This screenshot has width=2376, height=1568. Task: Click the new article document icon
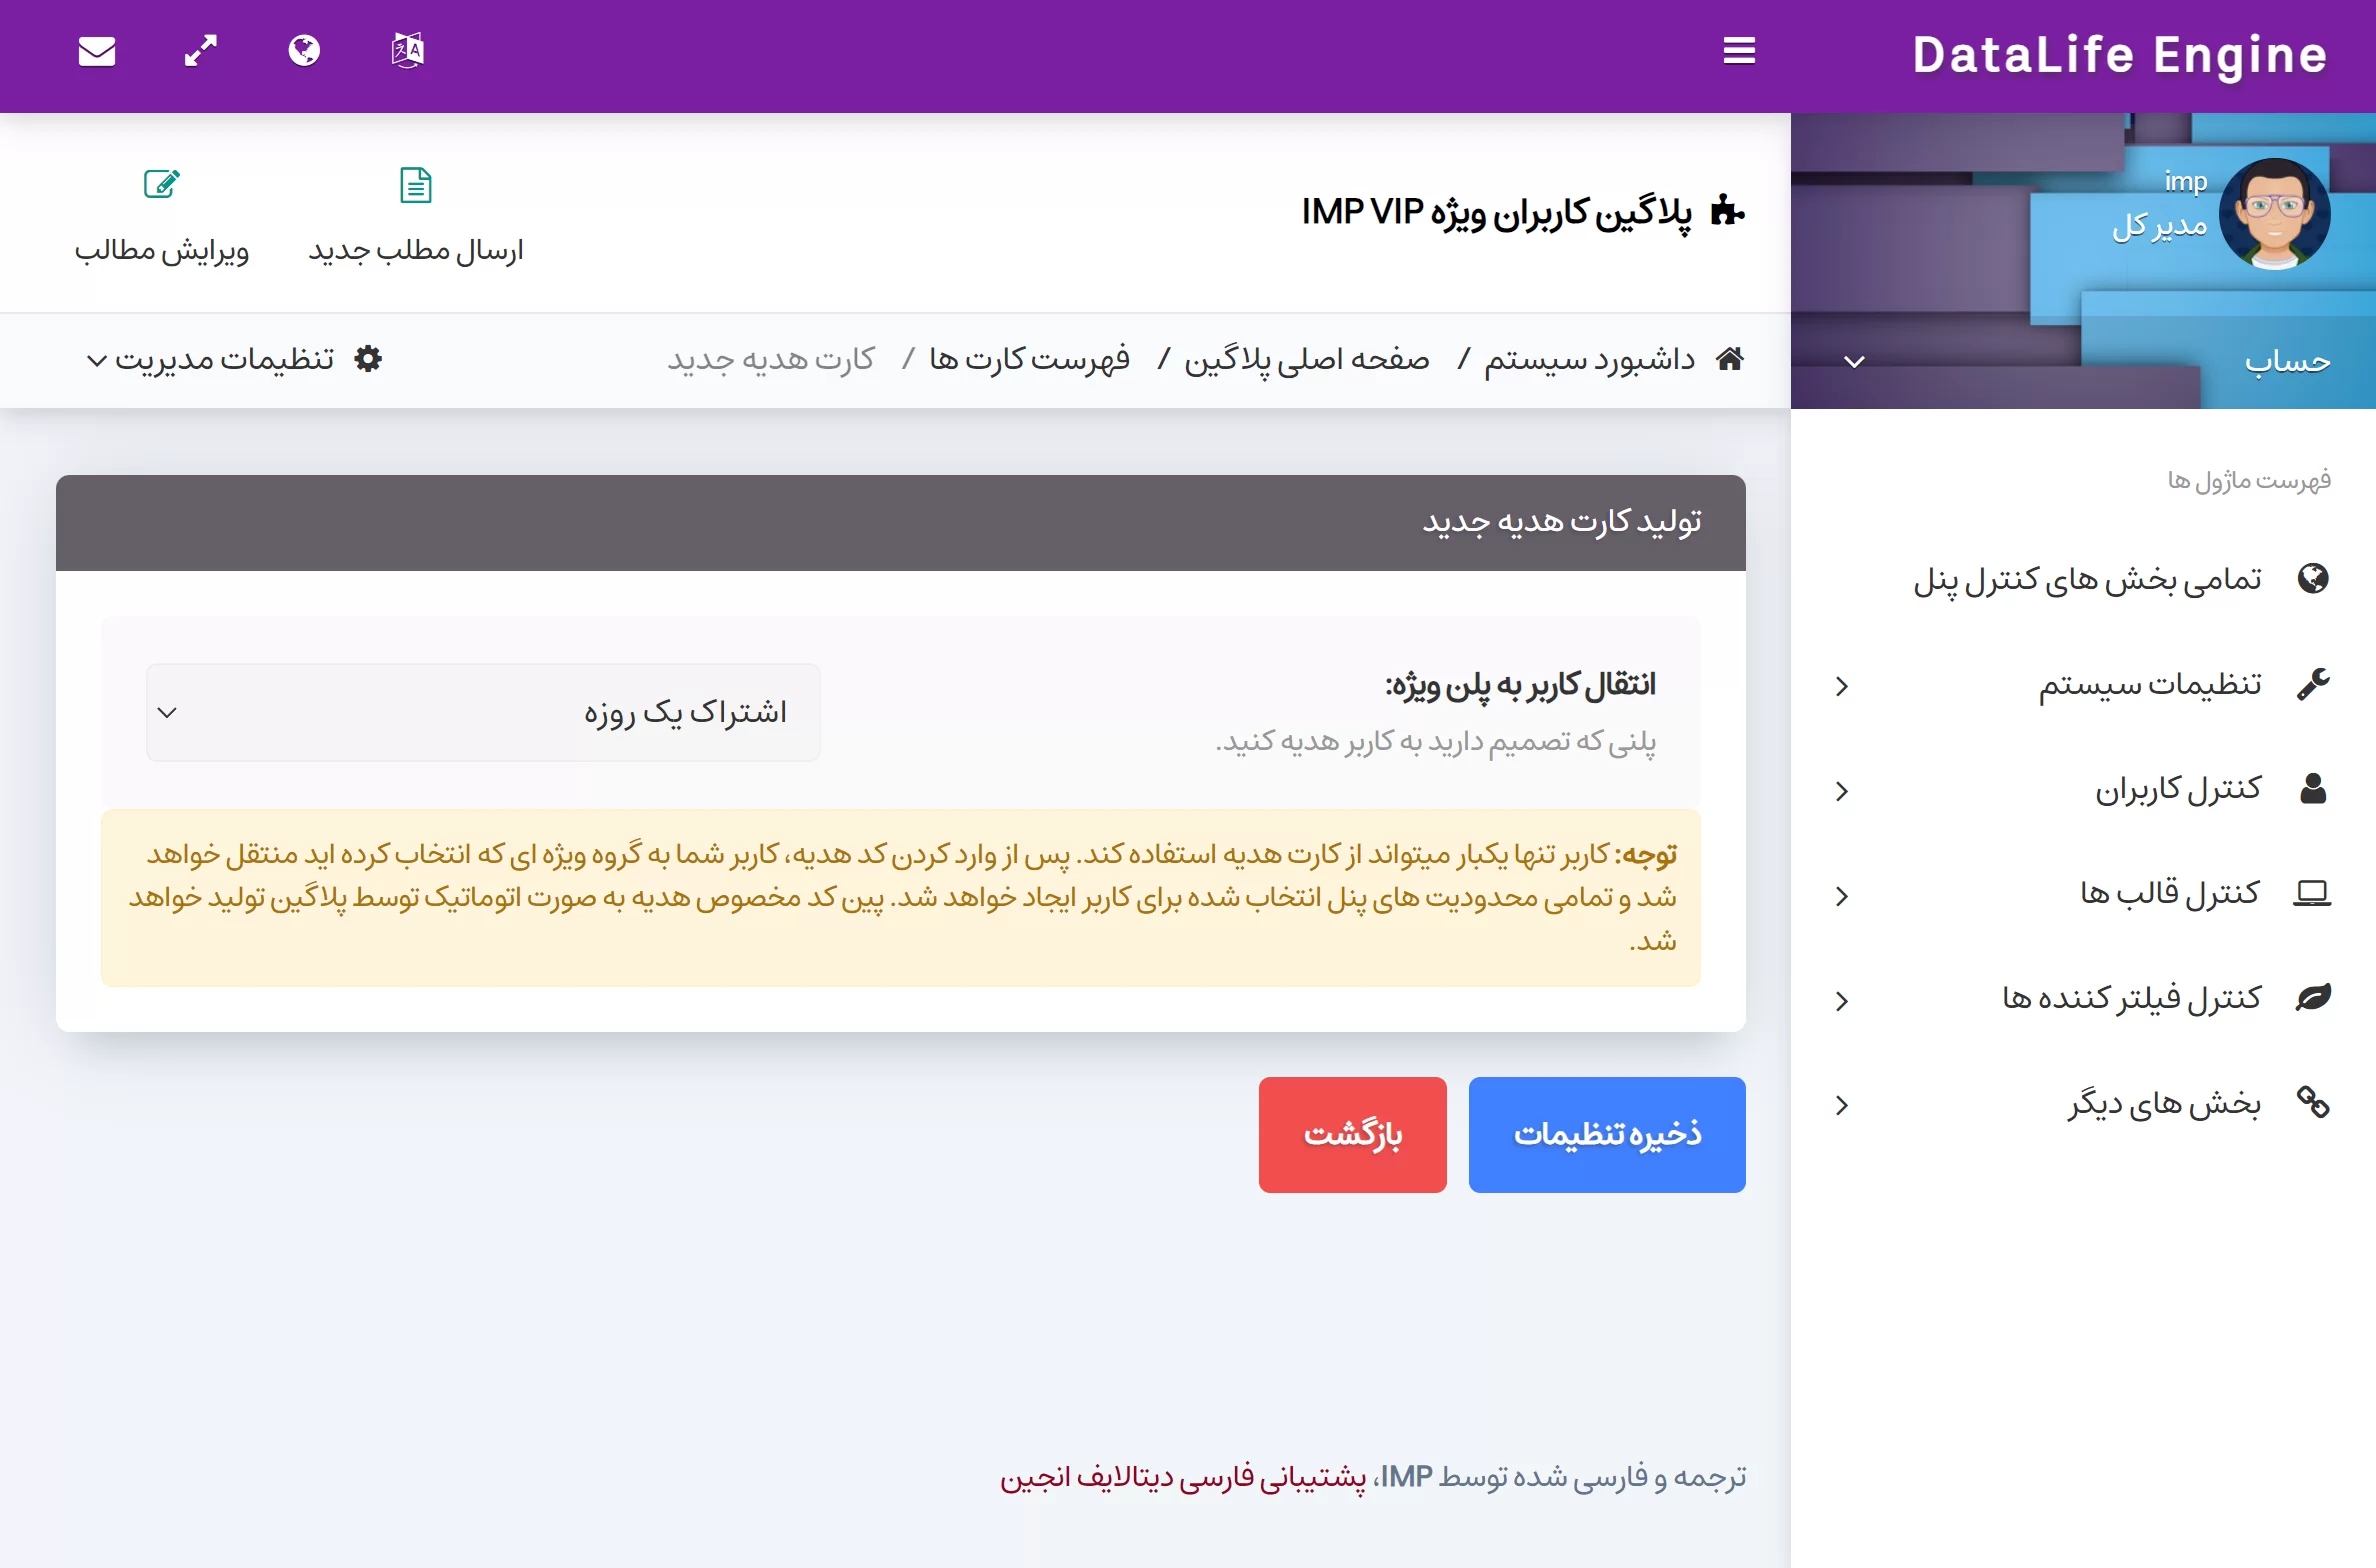[x=416, y=185]
